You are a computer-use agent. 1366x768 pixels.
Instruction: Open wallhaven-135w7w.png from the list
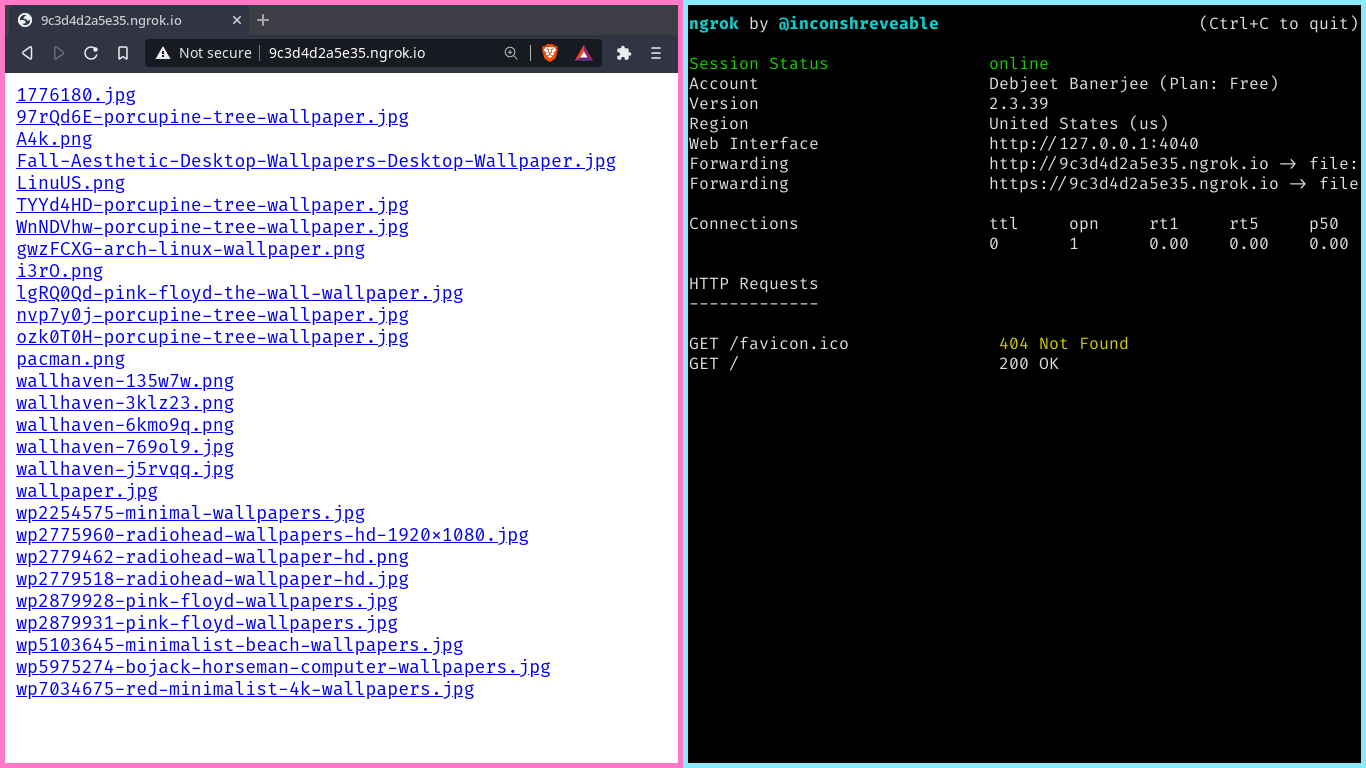click(x=124, y=381)
